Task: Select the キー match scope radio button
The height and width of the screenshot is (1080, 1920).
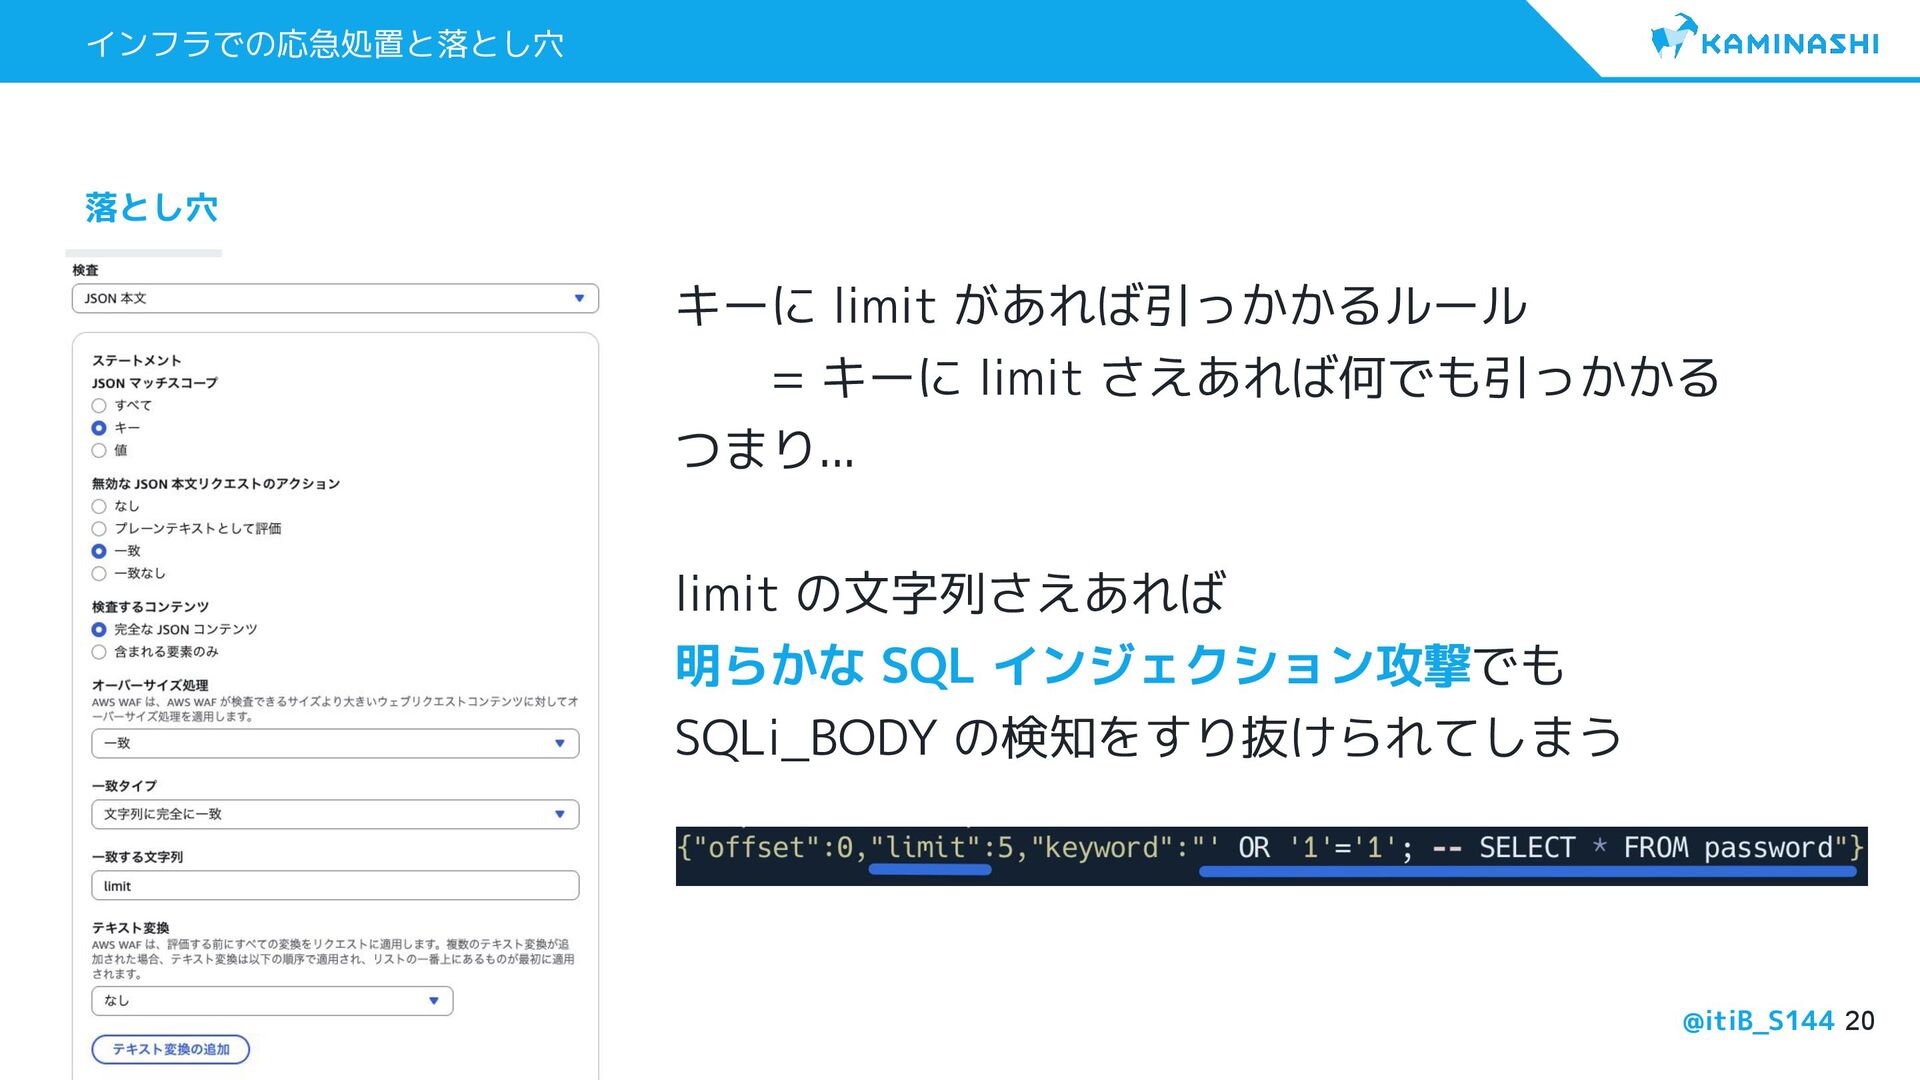Action: point(99,428)
